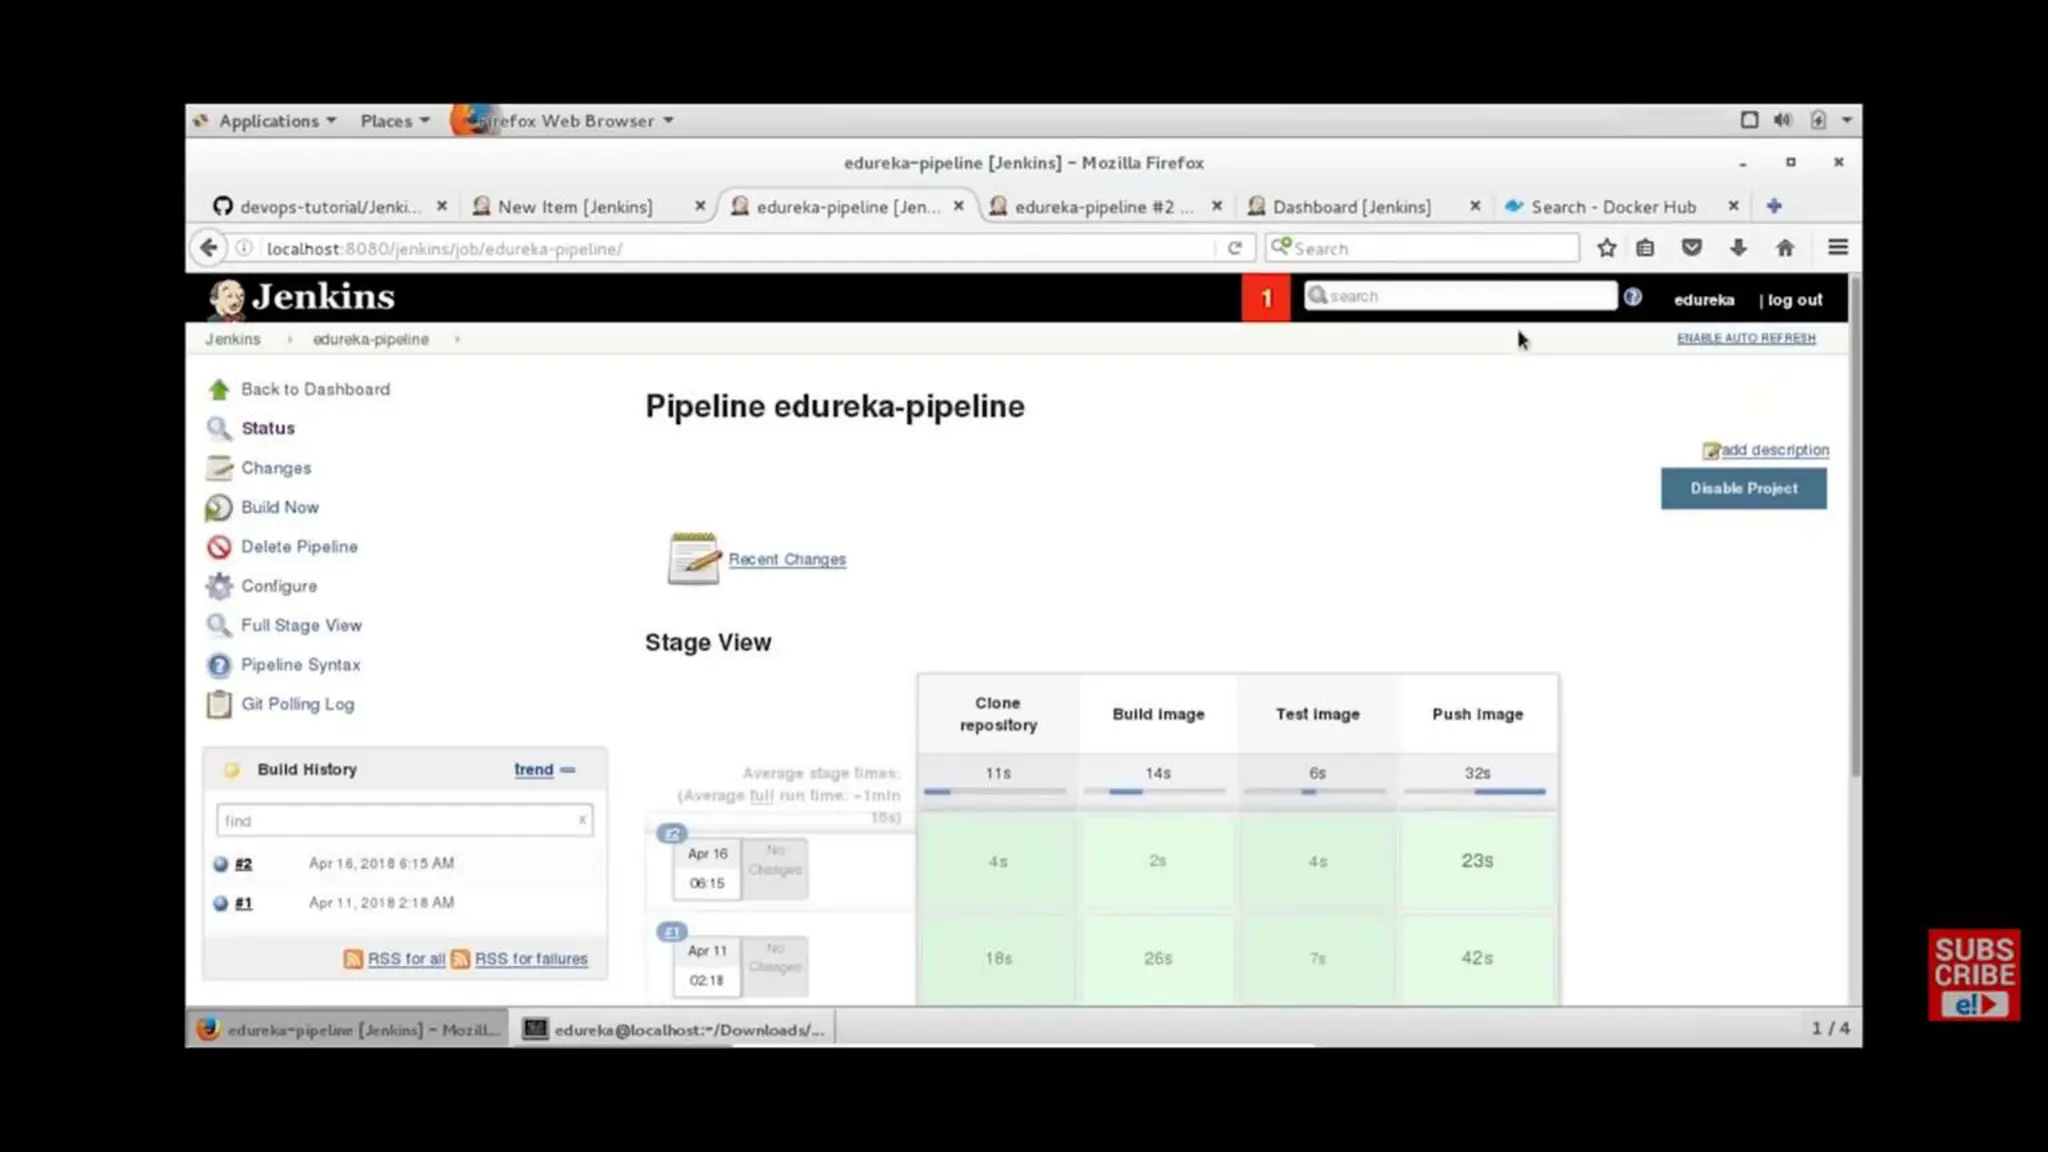2048x1152 pixels.
Task: Open the Firefox hamburger menu
Action: click(1838, 247)
